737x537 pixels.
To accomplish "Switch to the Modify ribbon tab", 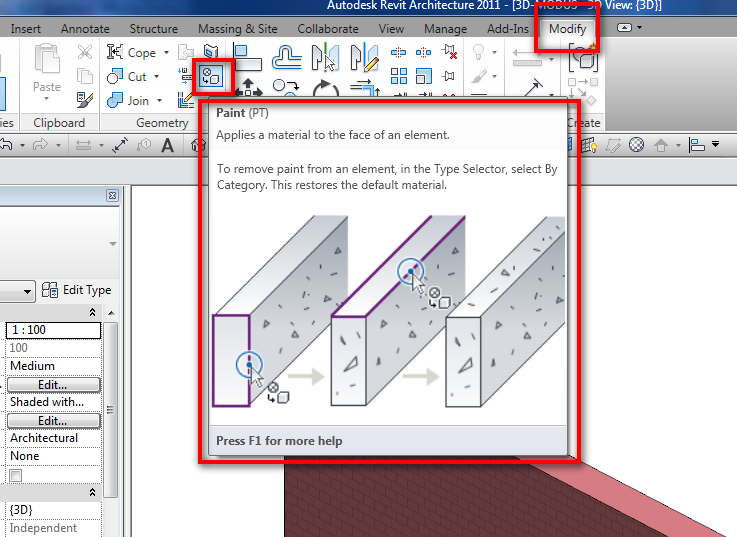I will [568, 29].
